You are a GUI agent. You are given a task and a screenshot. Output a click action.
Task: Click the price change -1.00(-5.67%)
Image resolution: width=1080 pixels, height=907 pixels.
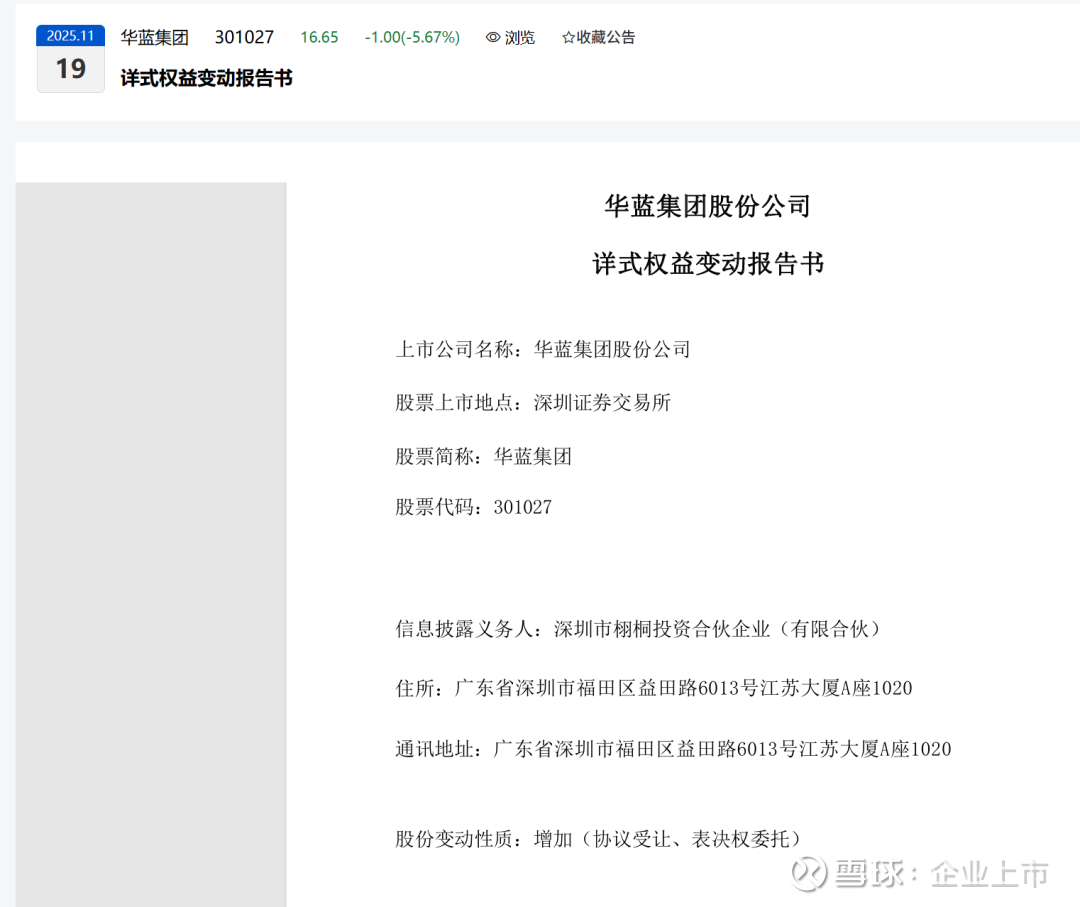tap(412, 37)
